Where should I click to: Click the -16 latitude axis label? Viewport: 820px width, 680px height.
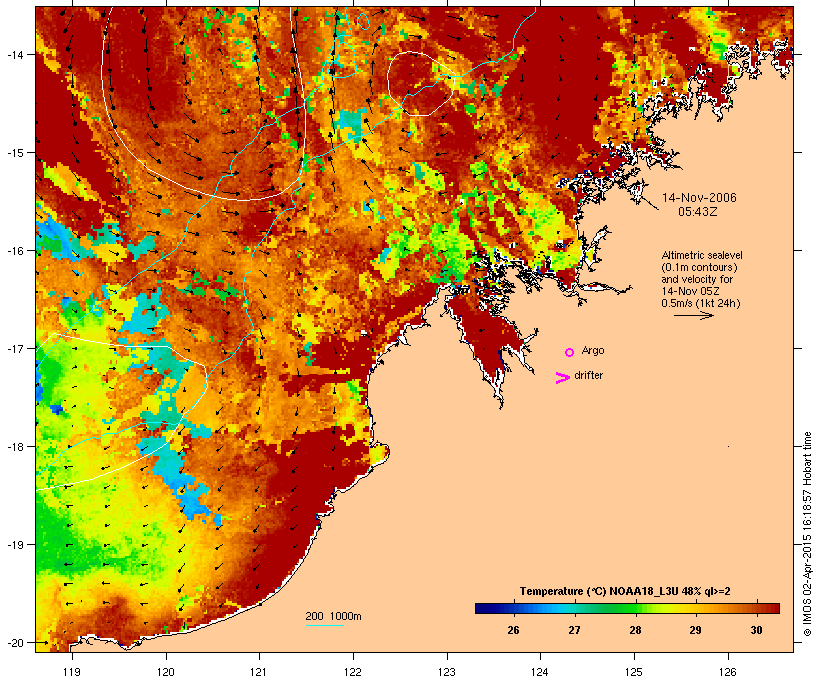pyautogui.click(x=14, y=251)
